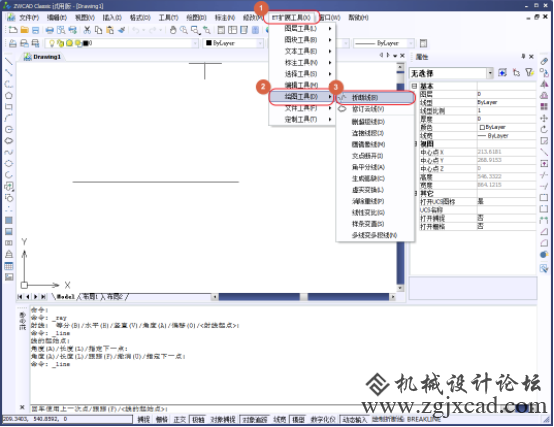Select the Circle tool in draw toolbar
This screenshot has width=554, height=427.
9,129
